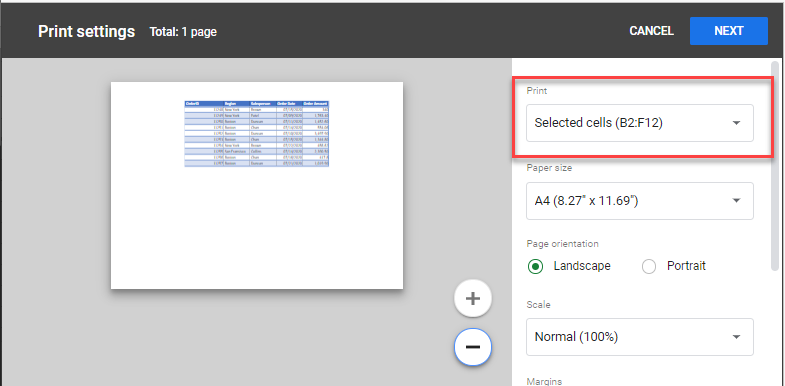Click the print preview page thumbnail
785x386 pixels.
point(257,185)
